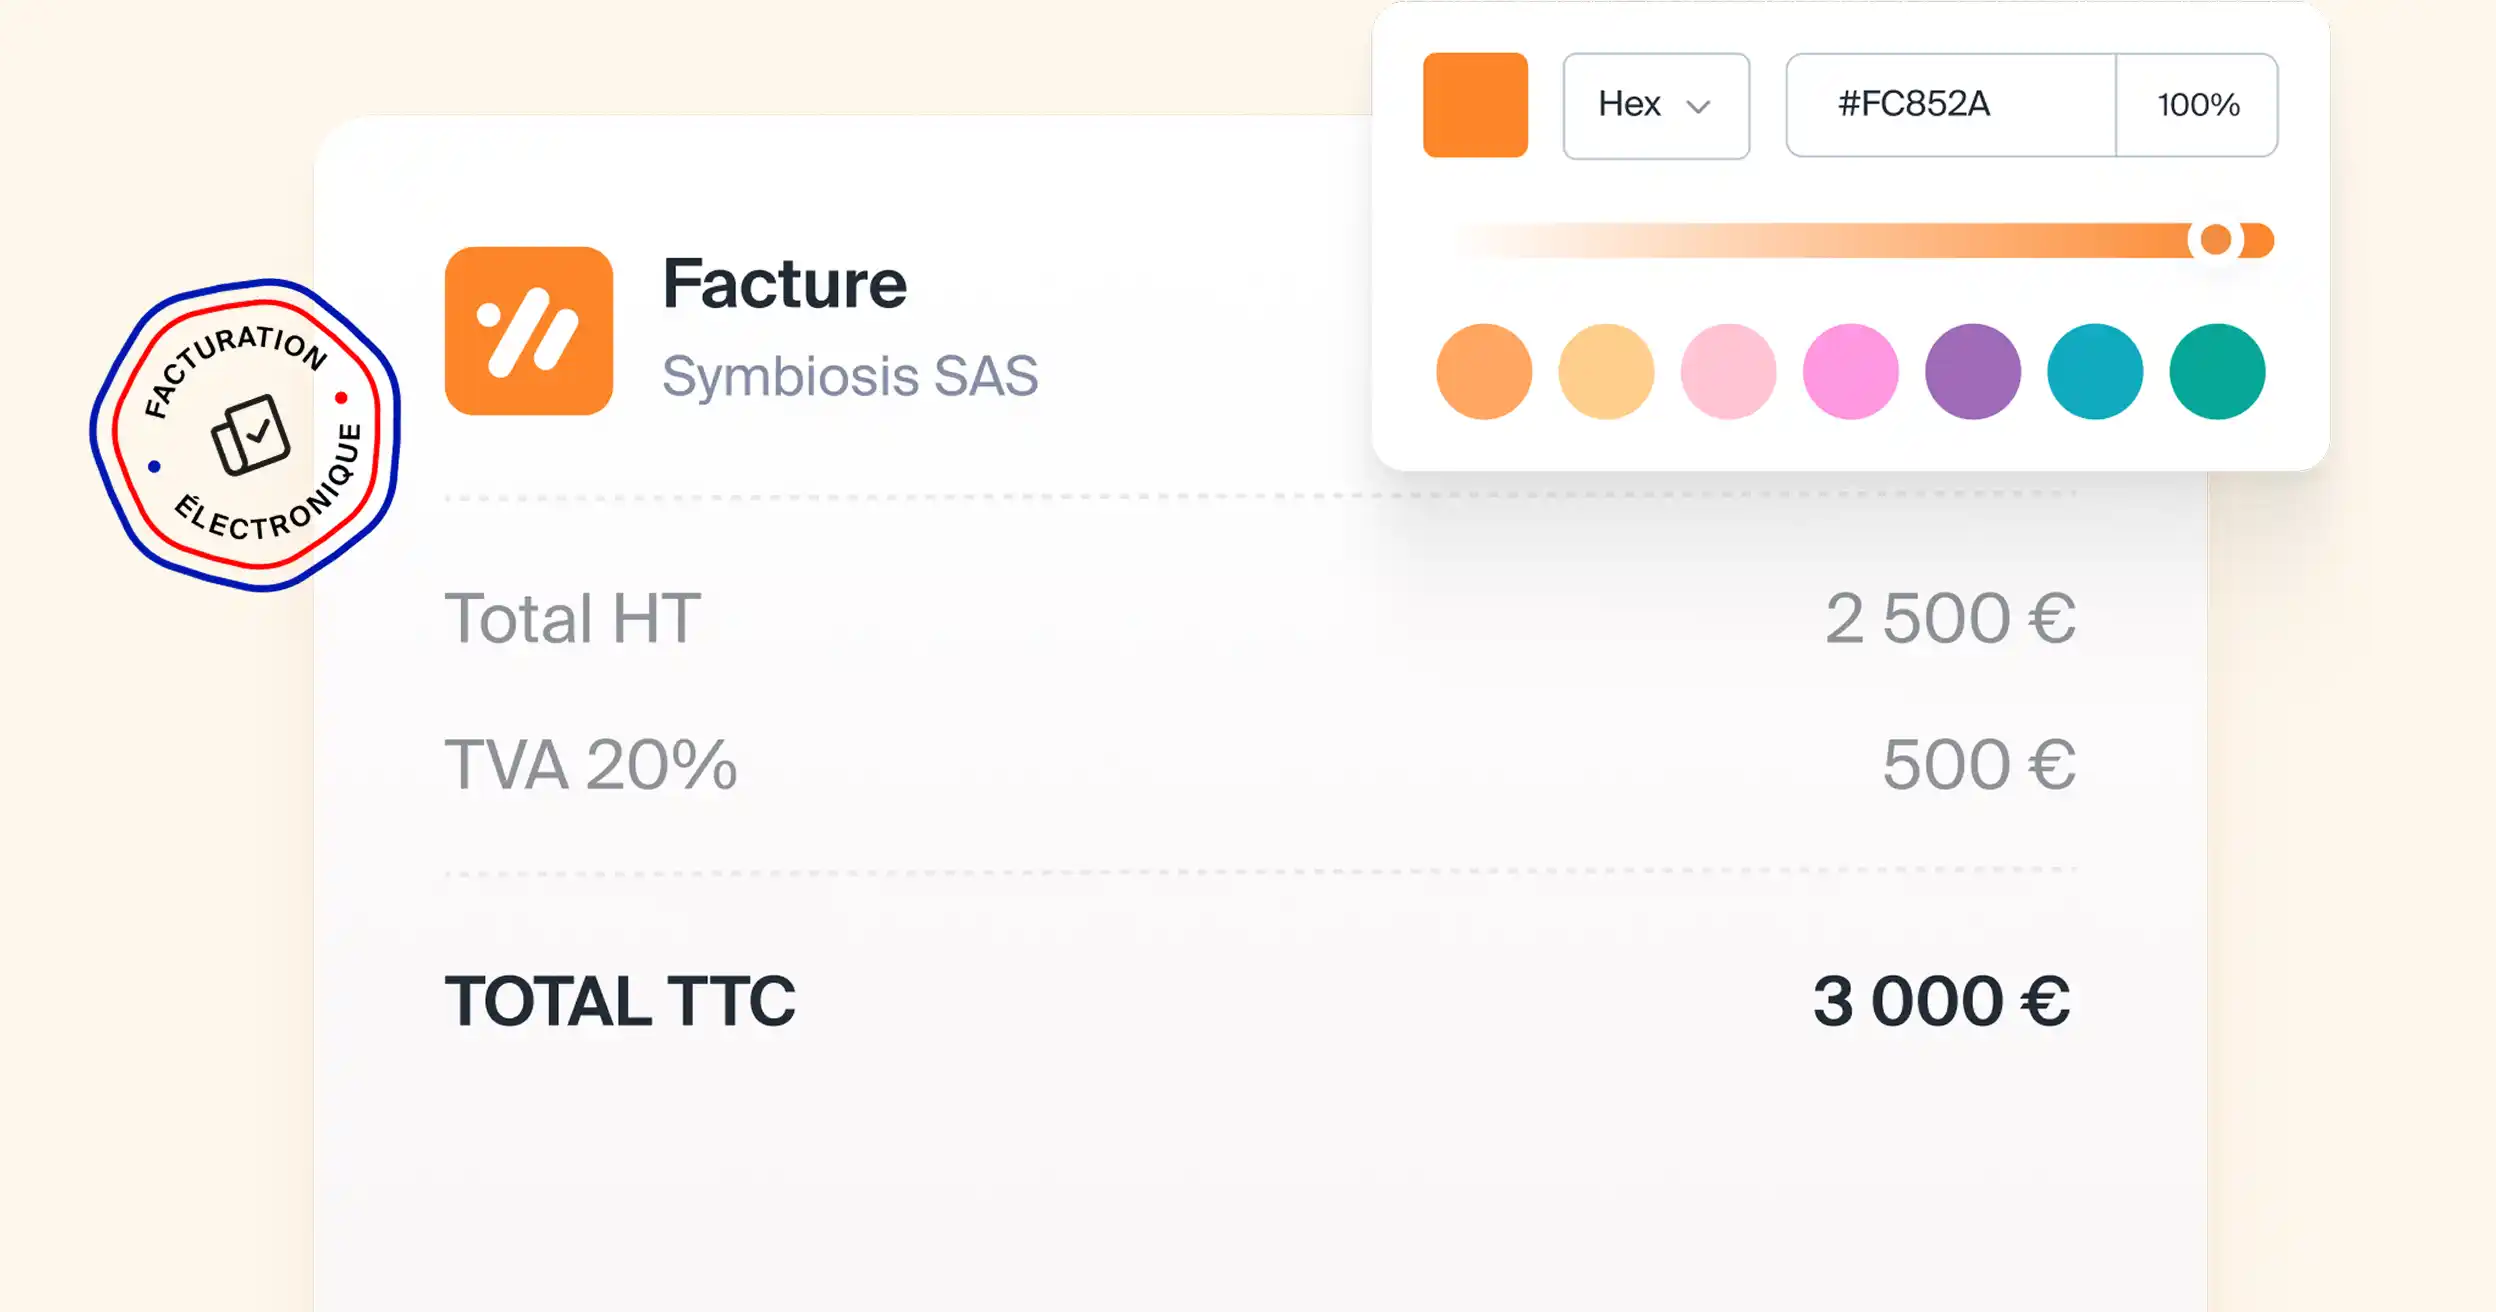Screen dimensions: 2496x1312
Task: Click the chevron arrow next to Hex
Action: point(1698,106)
